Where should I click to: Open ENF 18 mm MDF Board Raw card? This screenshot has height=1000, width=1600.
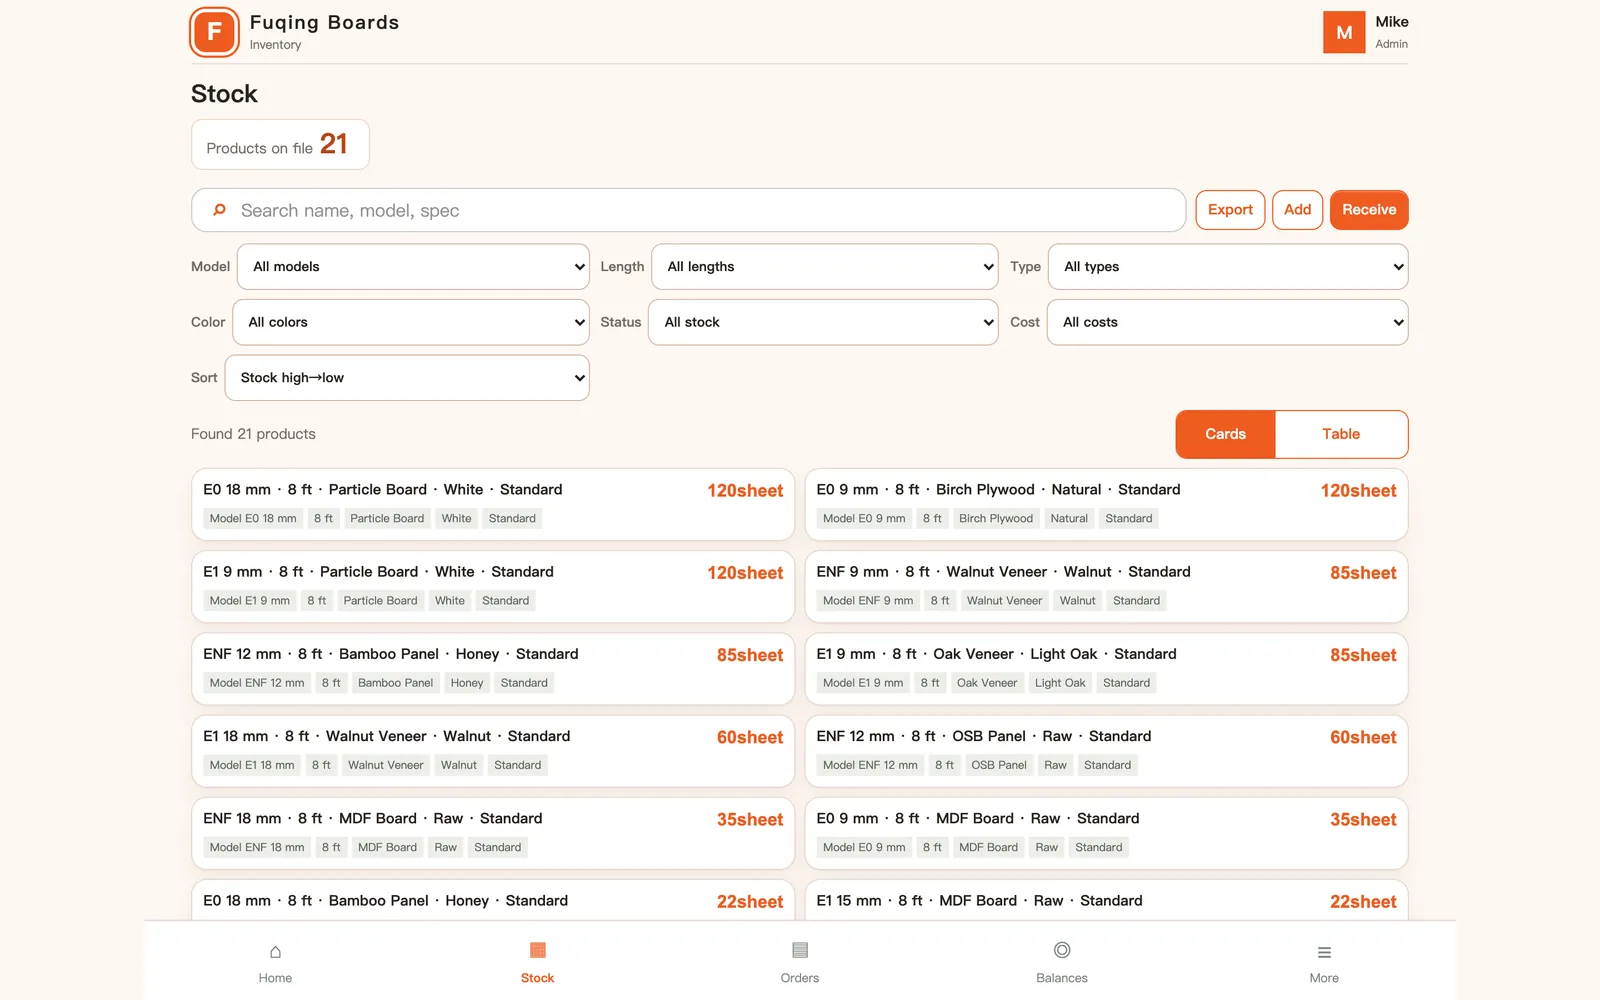493,833
